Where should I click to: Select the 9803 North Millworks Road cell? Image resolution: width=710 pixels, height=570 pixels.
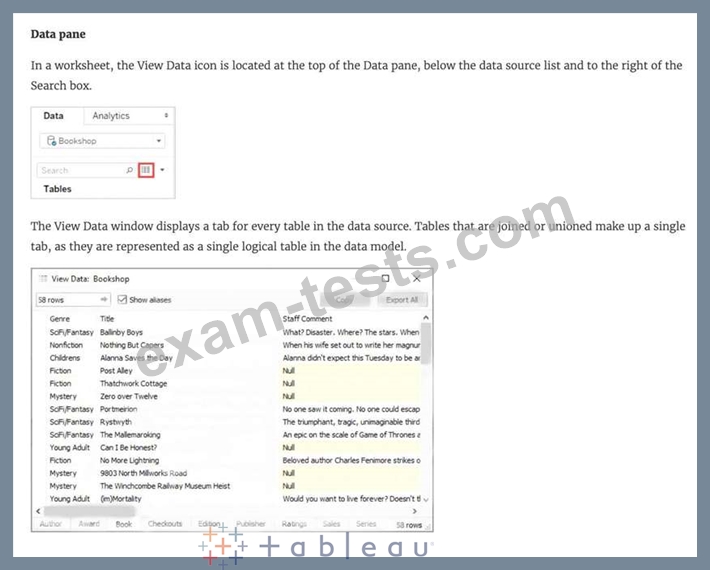pyautogui.click(x=144, y=473)
